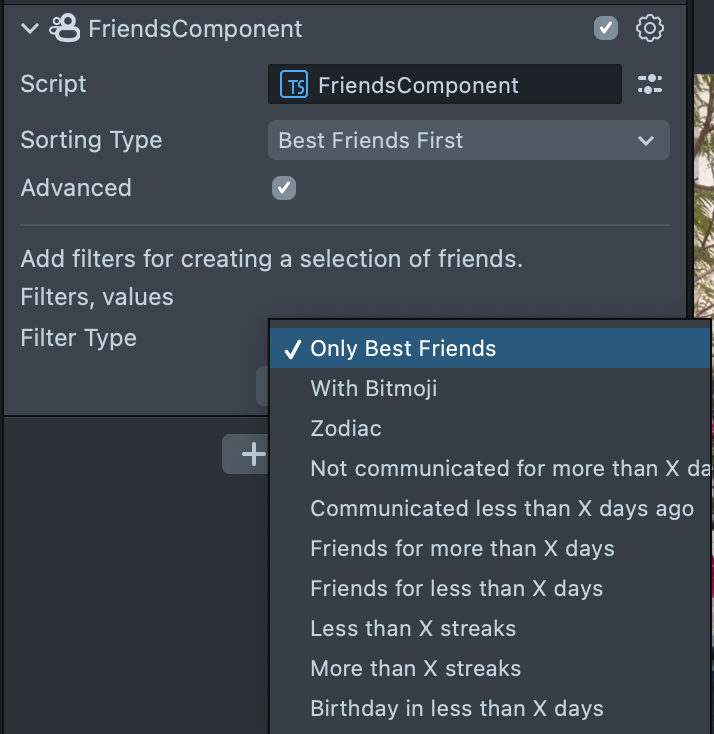Select Friends for less than X days
The image size is (714, 734).
pos(456,588)
